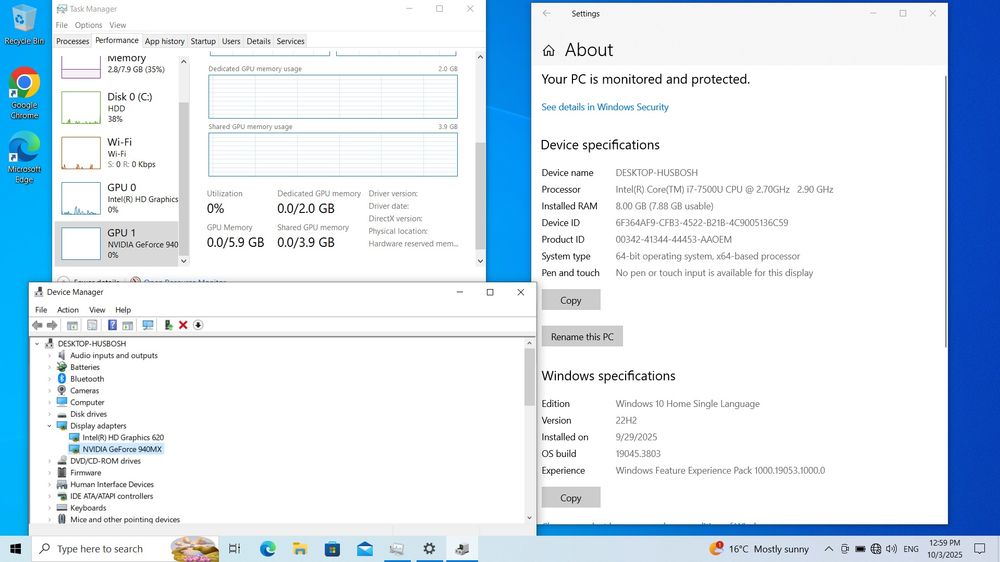Click scroll-down arrow of Task Manager sidebar list
This screenshot has width=1000, height=562.
click(x=184, y=261)
